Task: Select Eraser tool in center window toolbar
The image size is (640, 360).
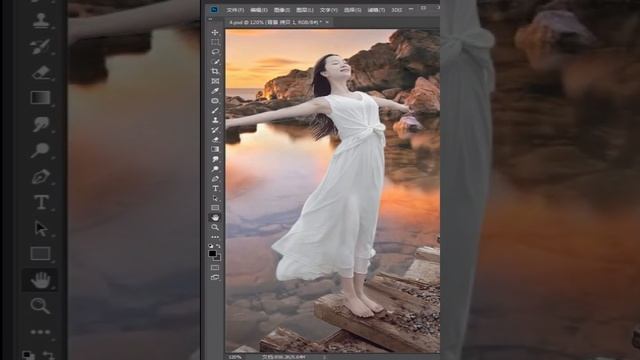Action: click(215, 140)
